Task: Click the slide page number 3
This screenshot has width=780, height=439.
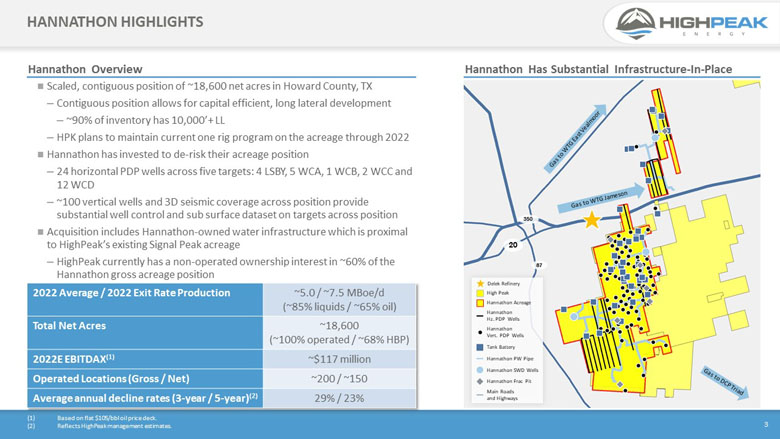Action: click(766, 424)
